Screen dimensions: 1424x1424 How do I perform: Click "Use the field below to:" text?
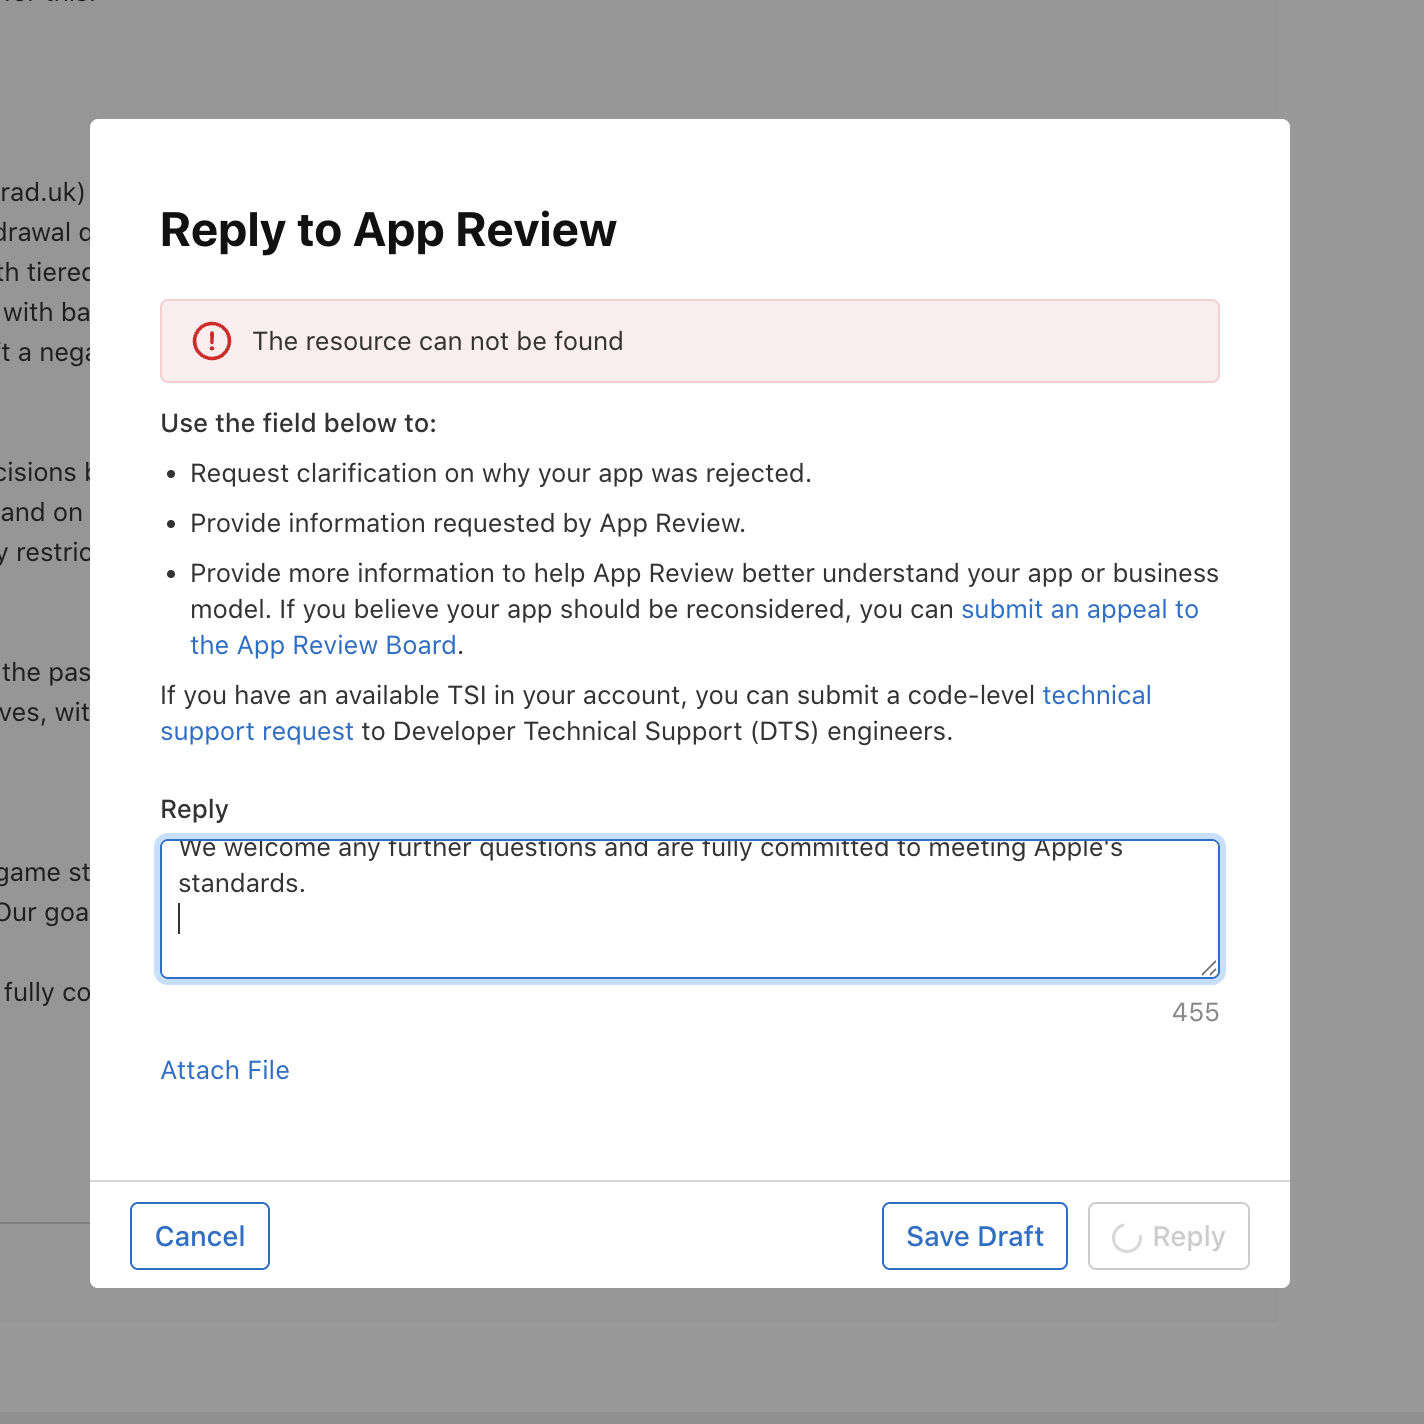tap(298, 423)
